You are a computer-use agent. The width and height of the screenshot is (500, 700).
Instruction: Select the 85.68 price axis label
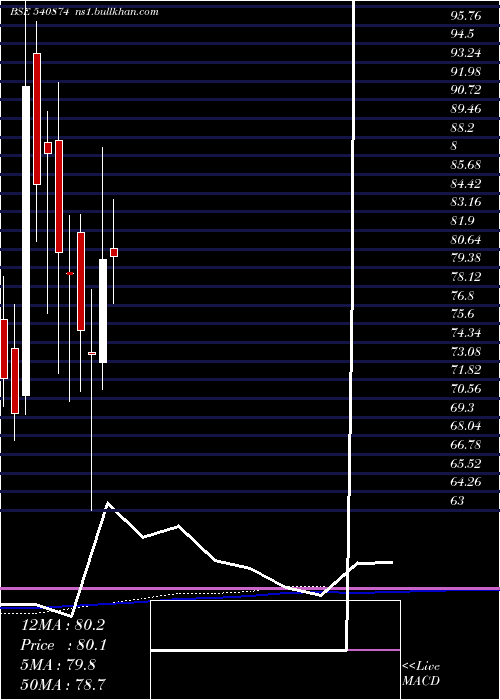[x=466, y=165]
